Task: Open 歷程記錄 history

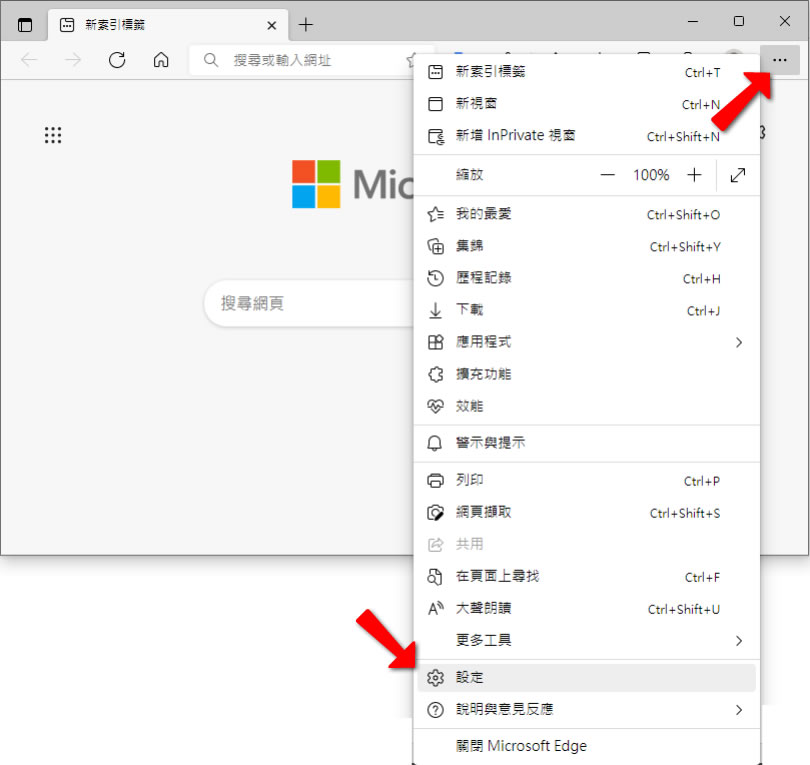Action: pyautogui.click(x=587, y=278)
